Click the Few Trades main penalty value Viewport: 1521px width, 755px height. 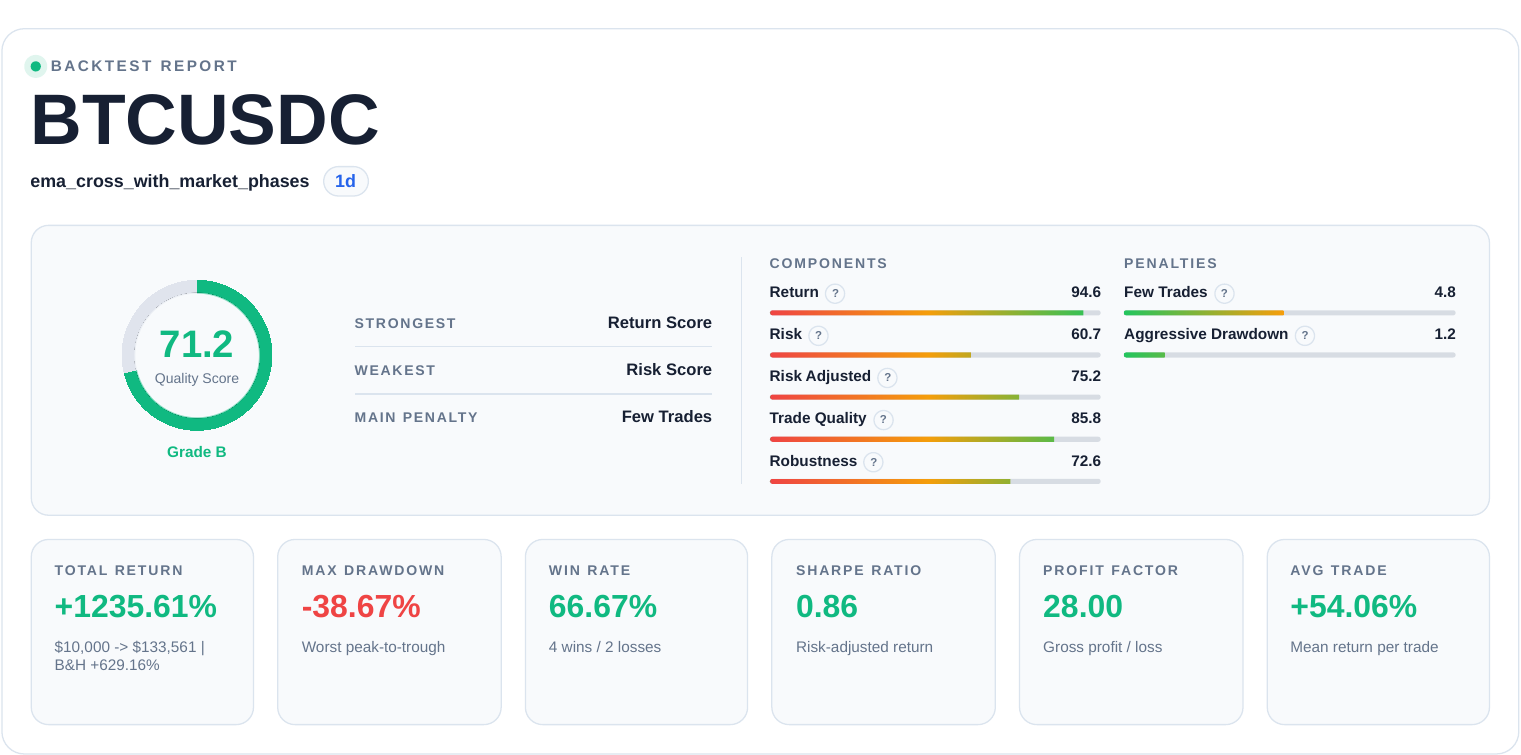(x=667, y=417)
